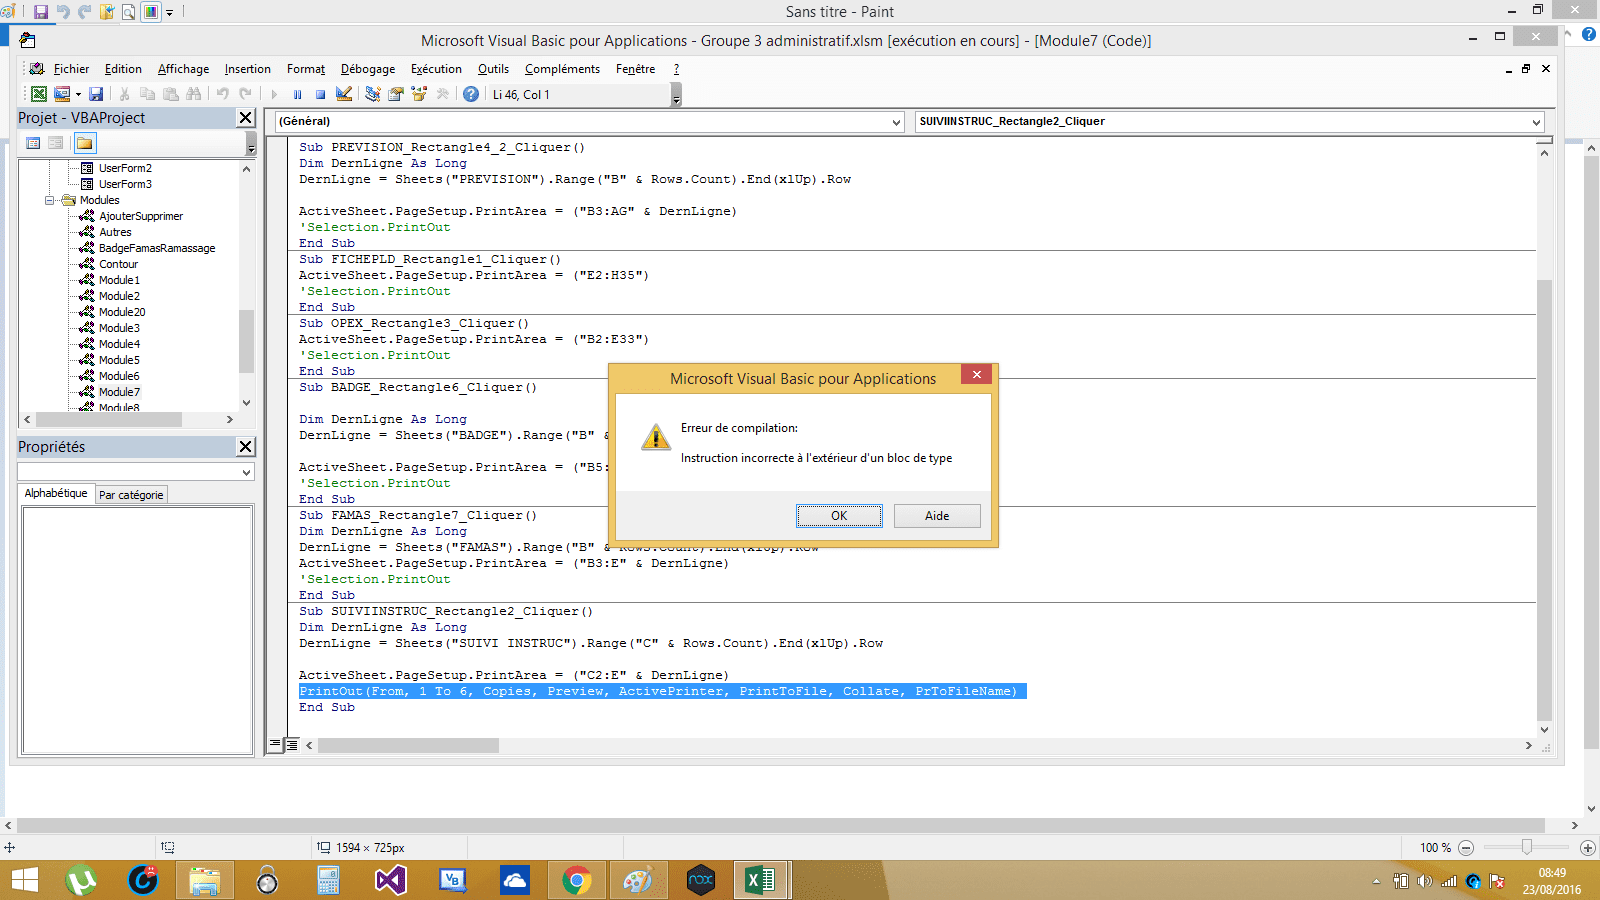Click OK in the compilation error dialog
Viewport: 1600px width, 900px height.
click(x=839, y=516)
